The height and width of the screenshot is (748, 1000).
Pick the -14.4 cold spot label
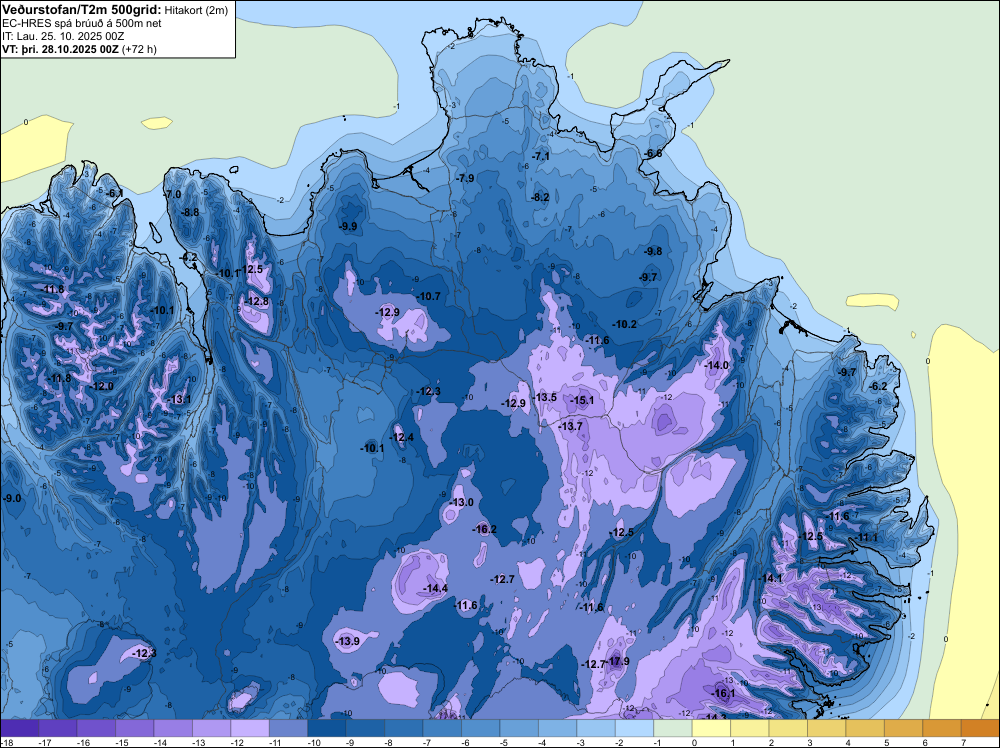pos(435,588)
